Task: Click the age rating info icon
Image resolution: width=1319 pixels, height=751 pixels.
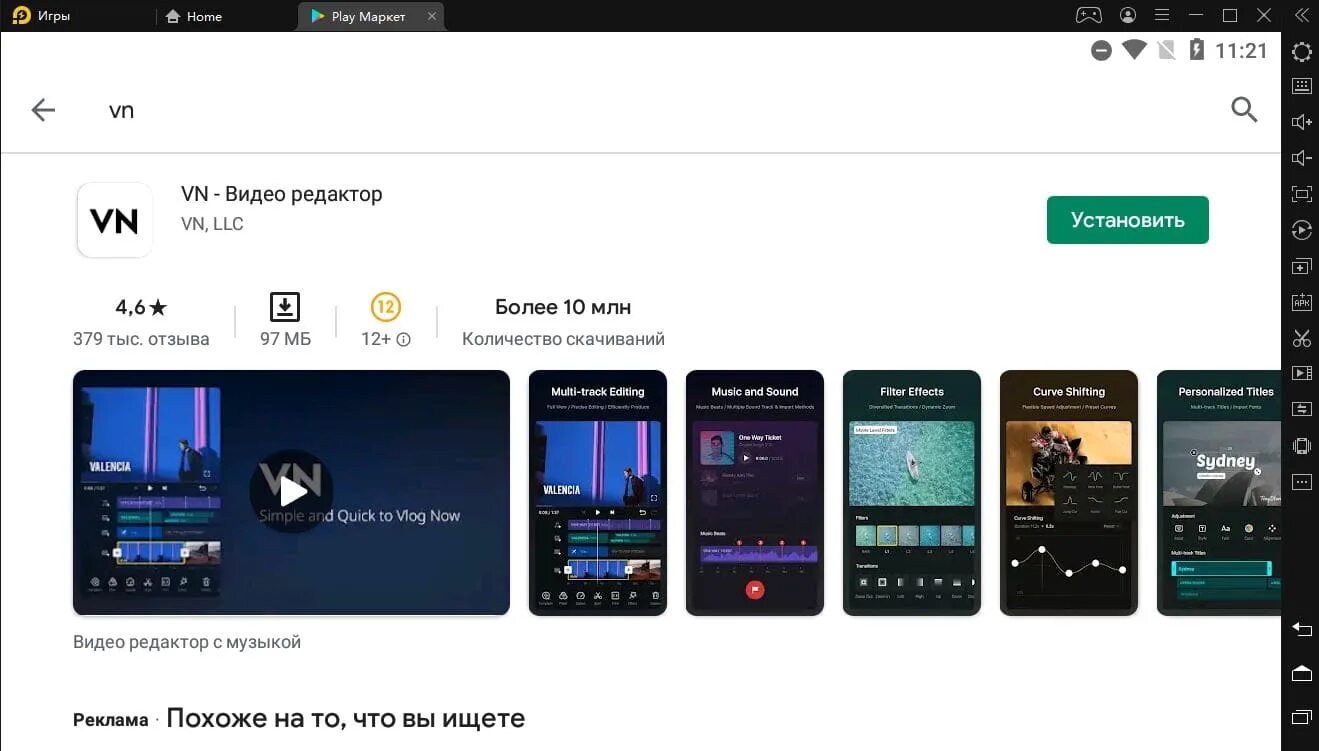Action: click(x=404, y=340)
